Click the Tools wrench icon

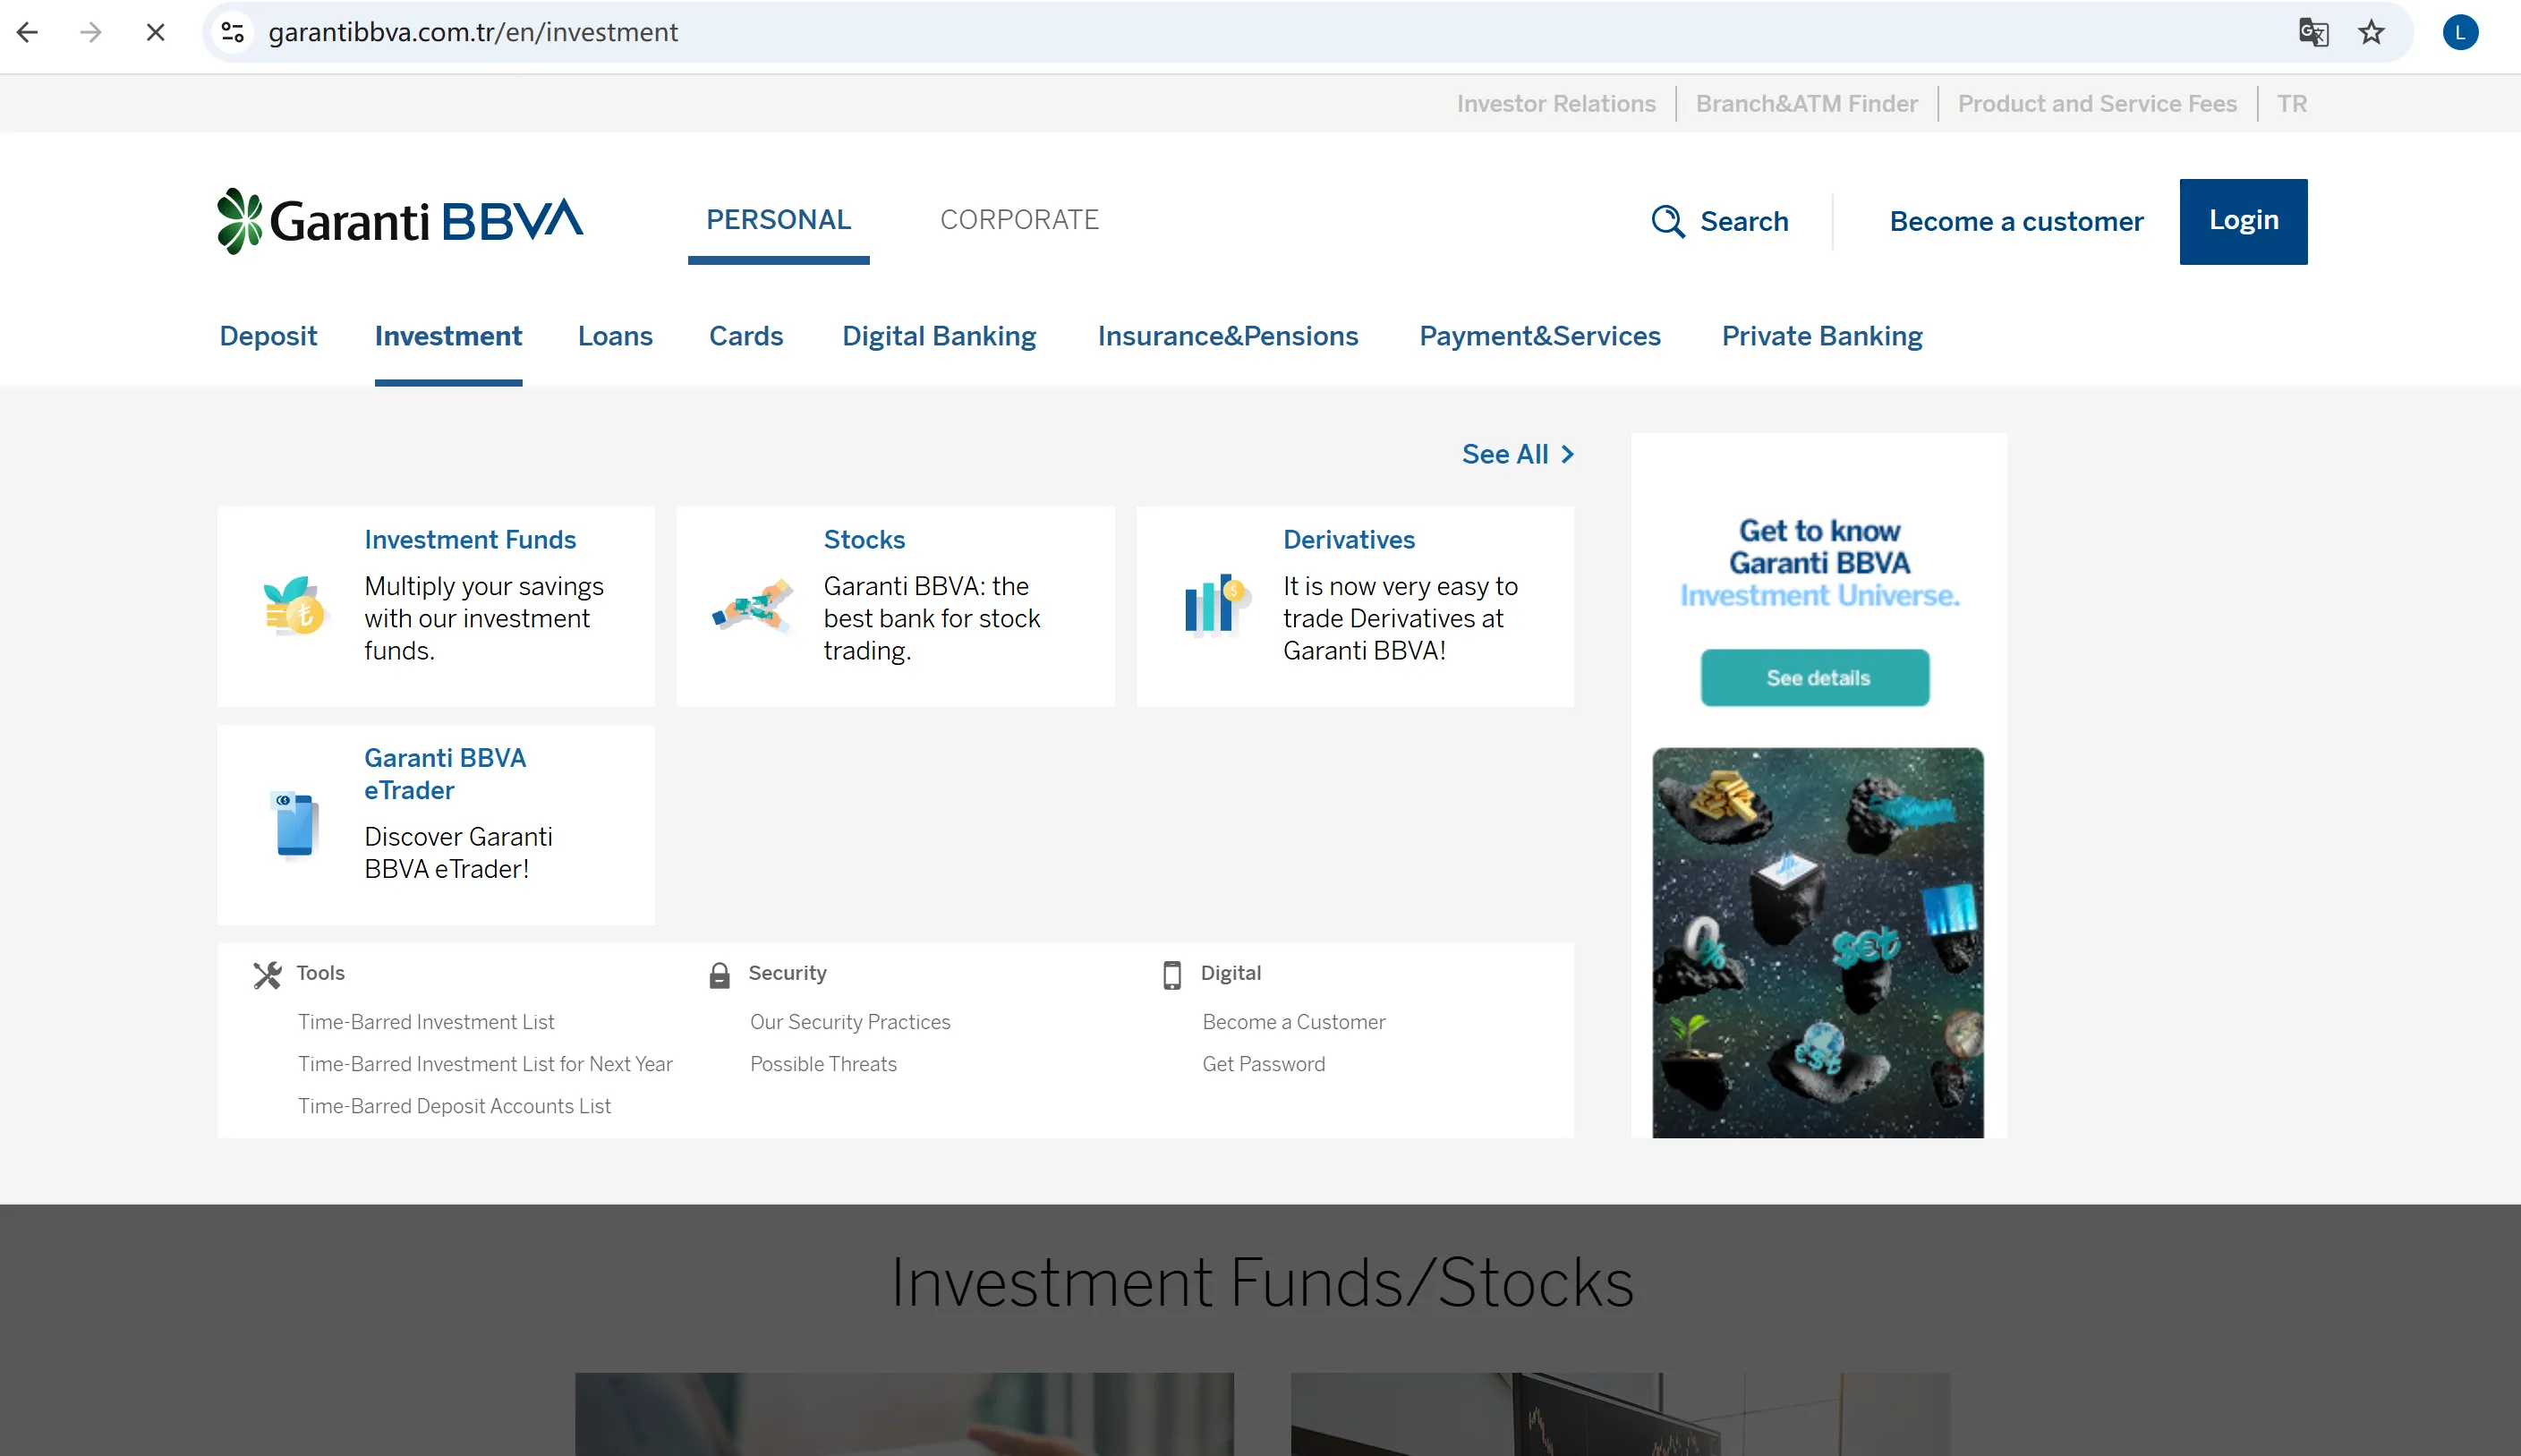pos(267,975)
